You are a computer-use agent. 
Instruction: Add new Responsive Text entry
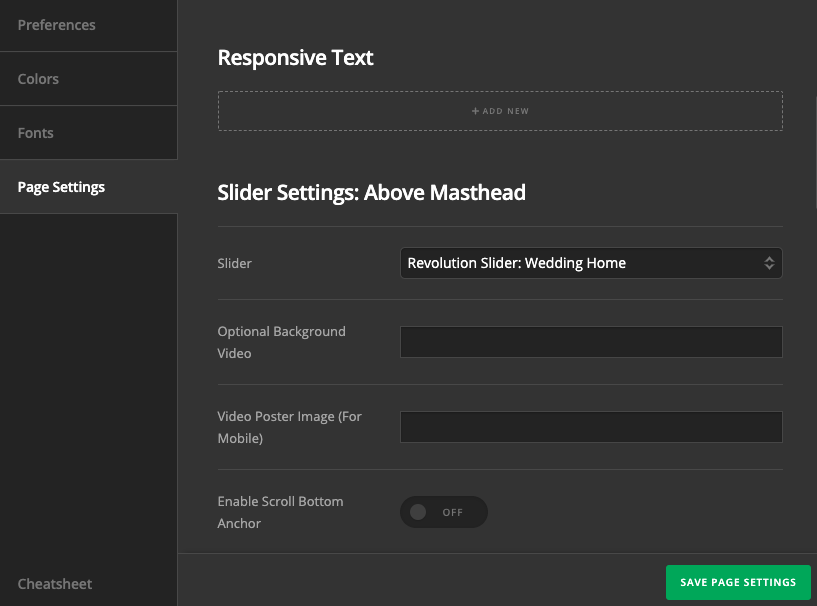(x=500, y=111)
